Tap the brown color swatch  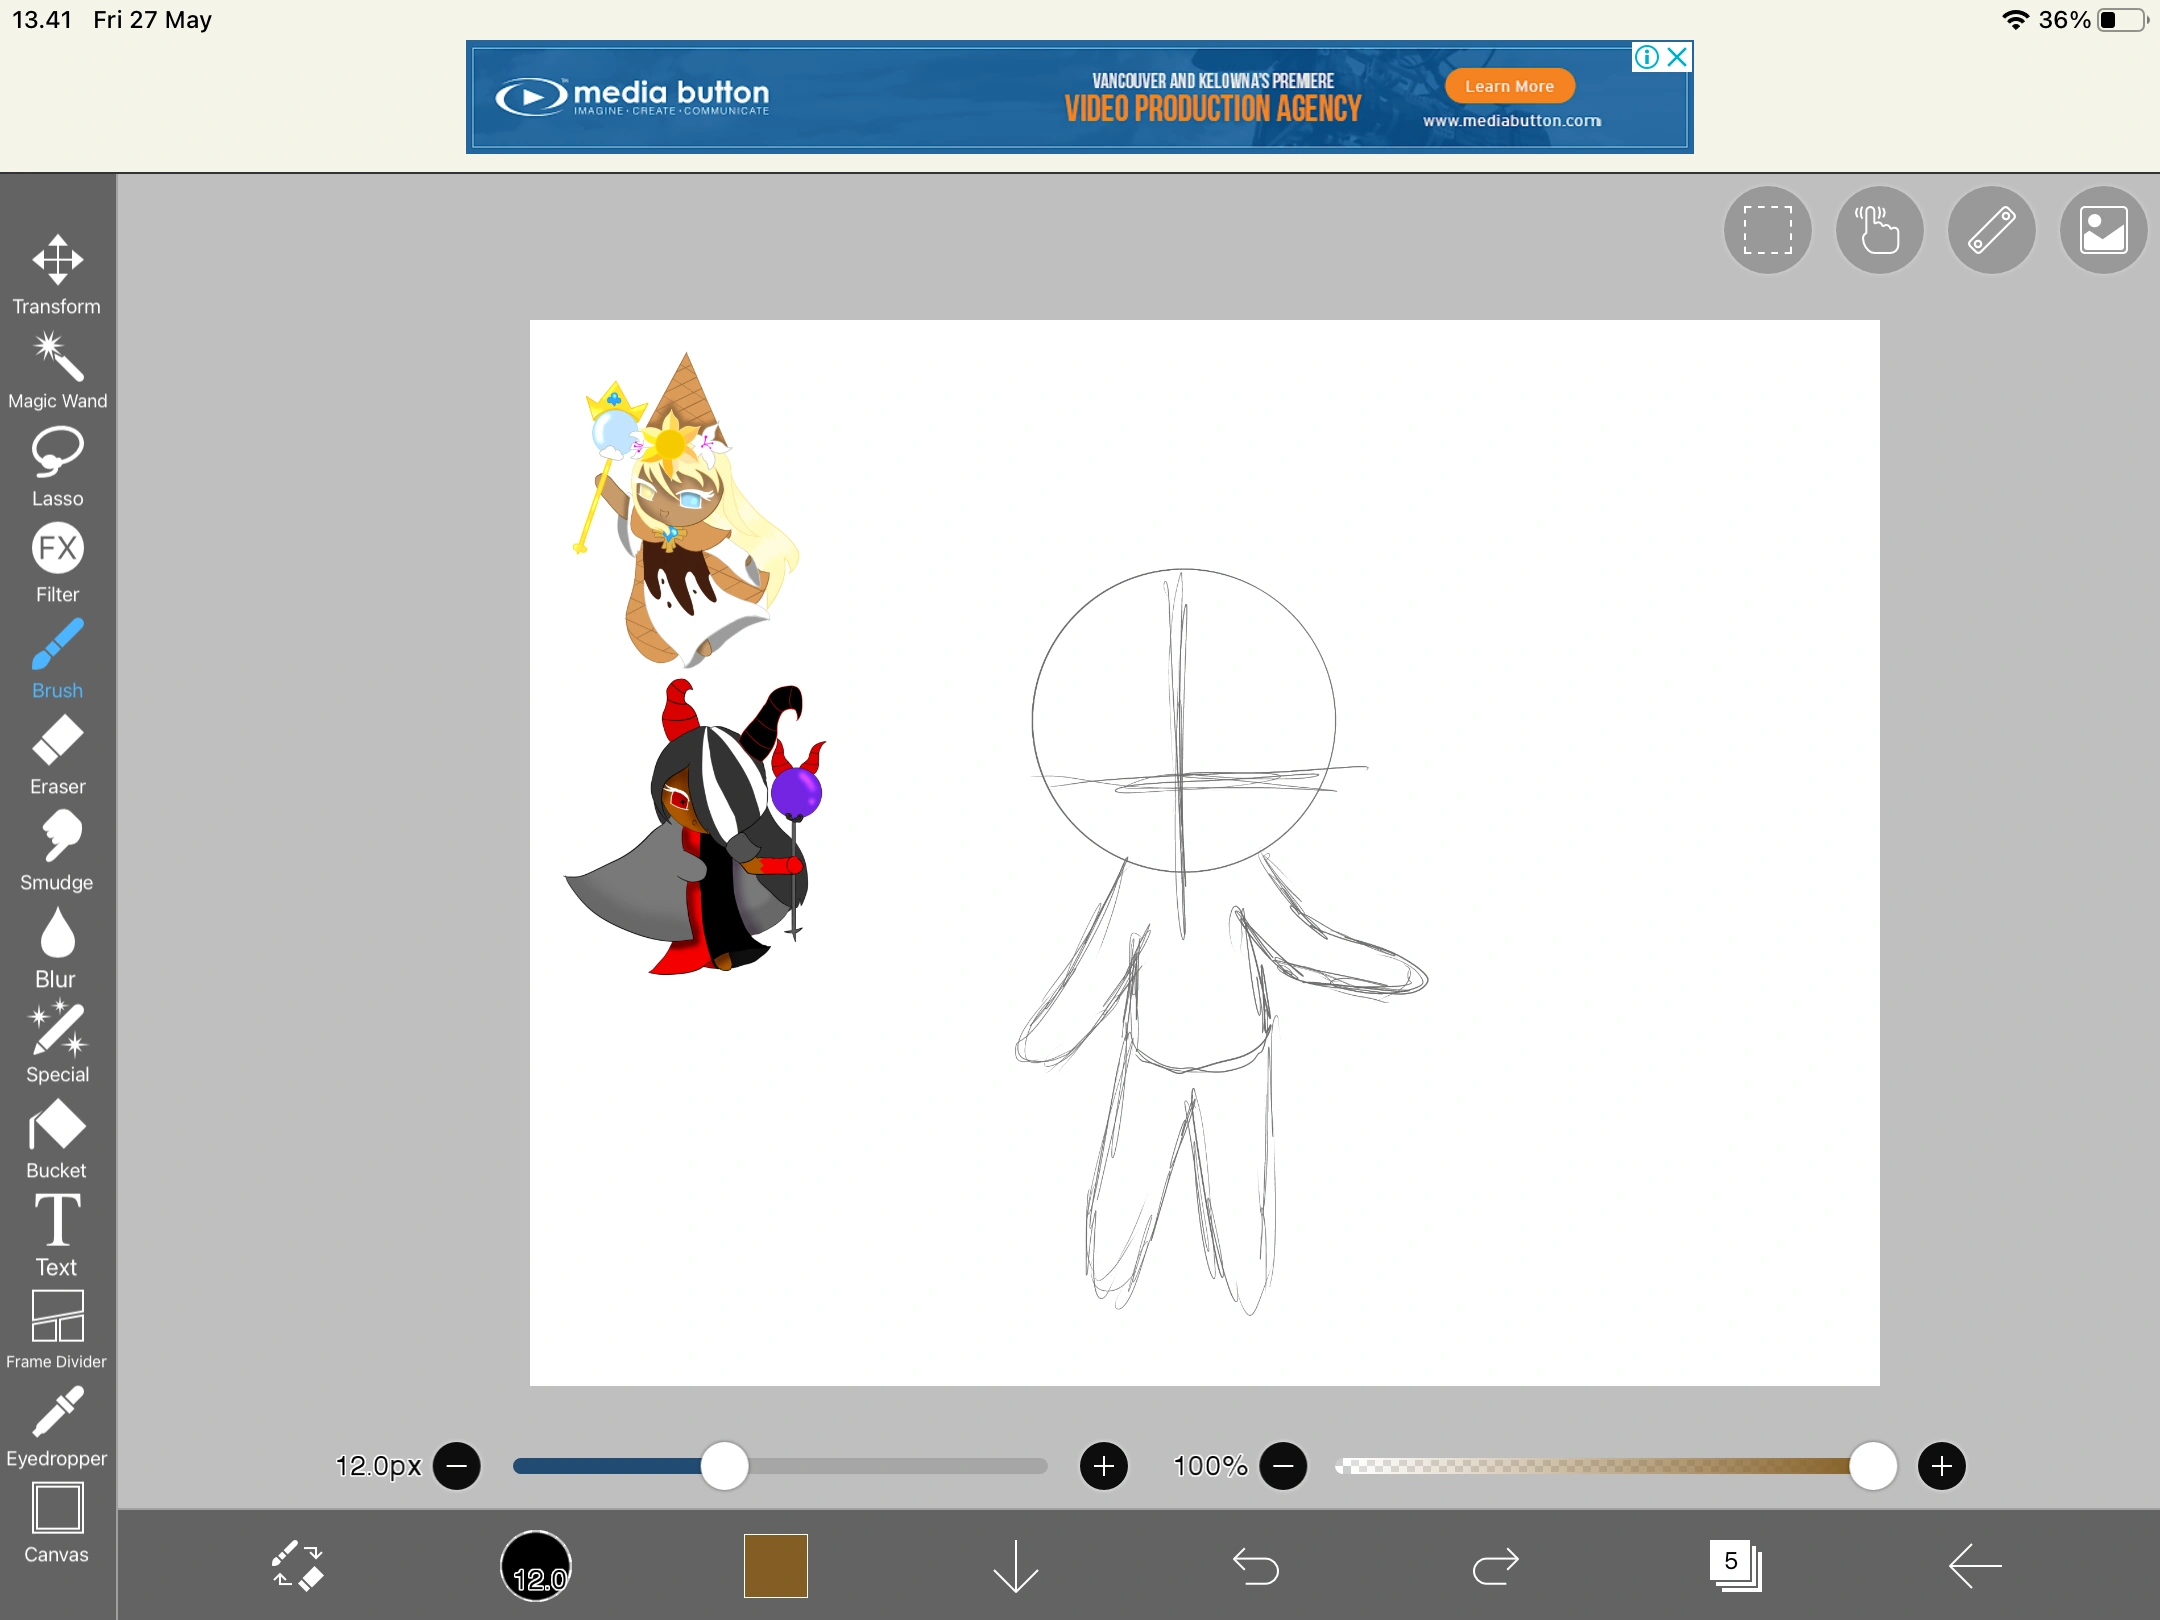pos(776,1566)
